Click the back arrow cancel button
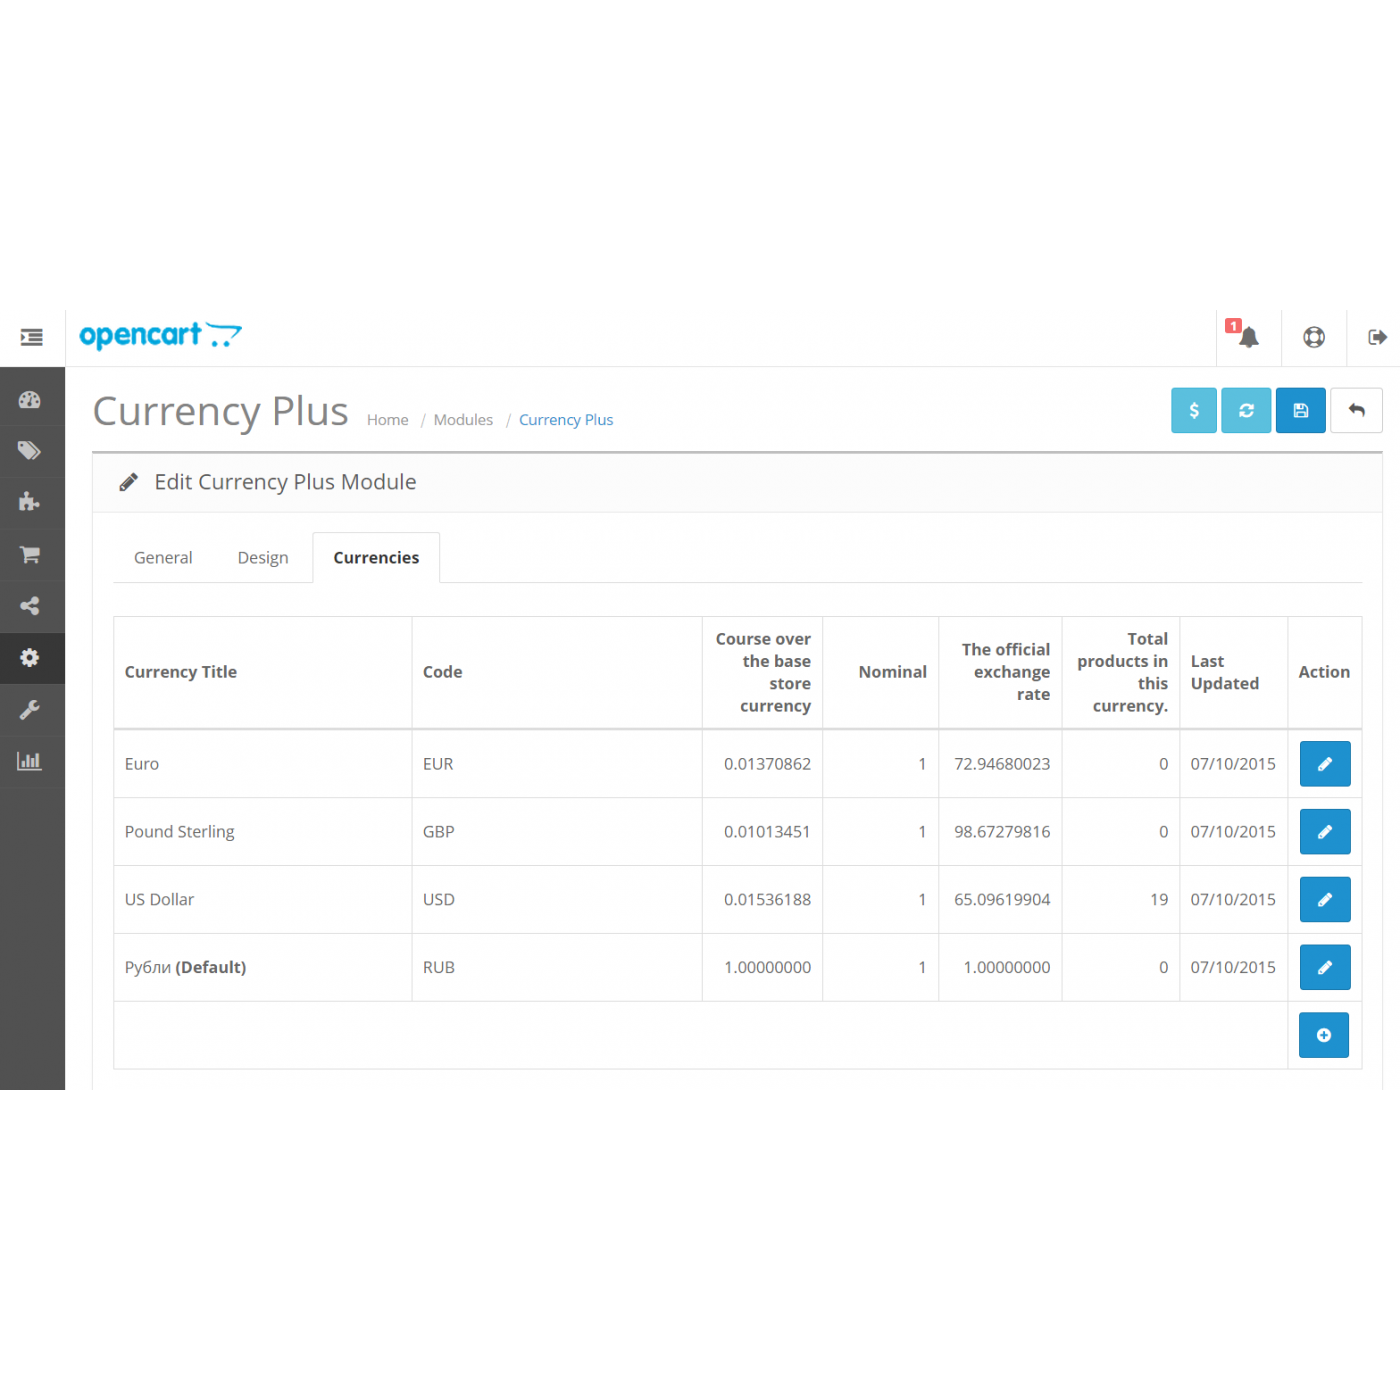Viewport: 1400px width, 1400px height. pos(1356,410)
